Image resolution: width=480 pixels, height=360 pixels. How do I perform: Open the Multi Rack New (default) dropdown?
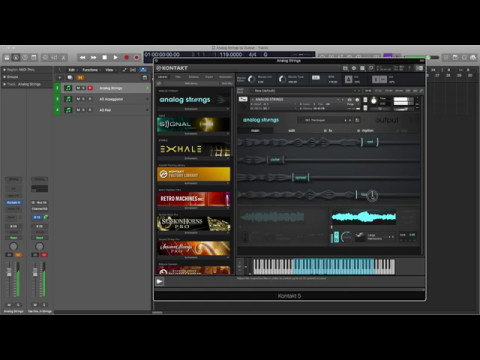tap(305, 91)
